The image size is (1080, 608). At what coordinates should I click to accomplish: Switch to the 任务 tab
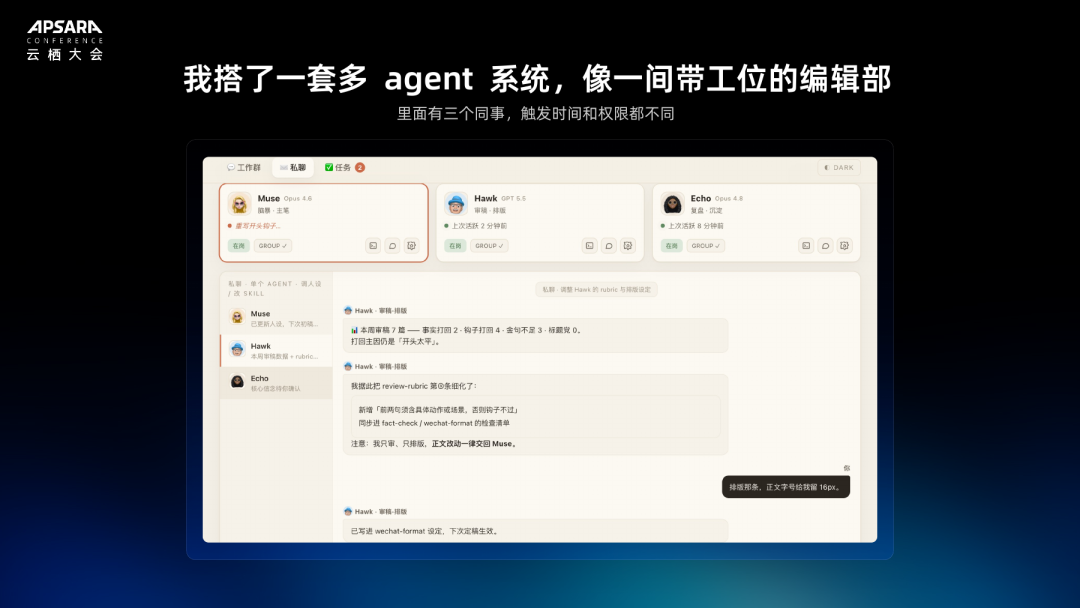344,167
